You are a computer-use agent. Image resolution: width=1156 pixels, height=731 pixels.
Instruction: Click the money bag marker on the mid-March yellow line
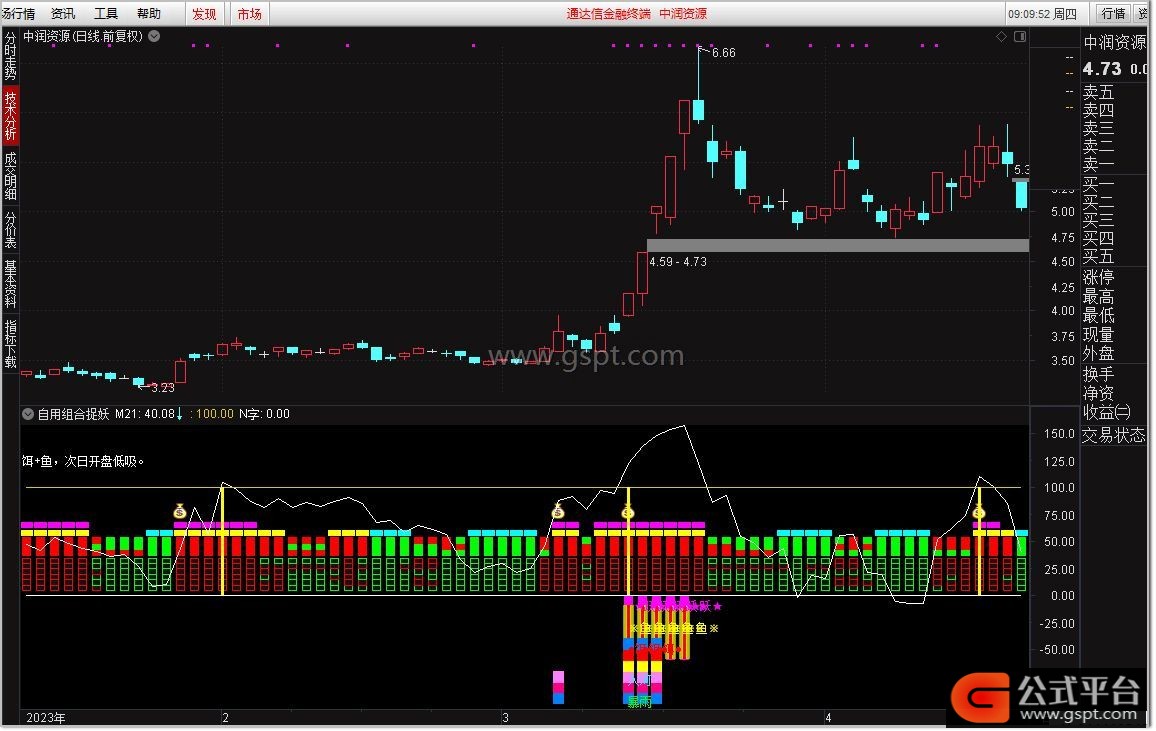[627, 511]
